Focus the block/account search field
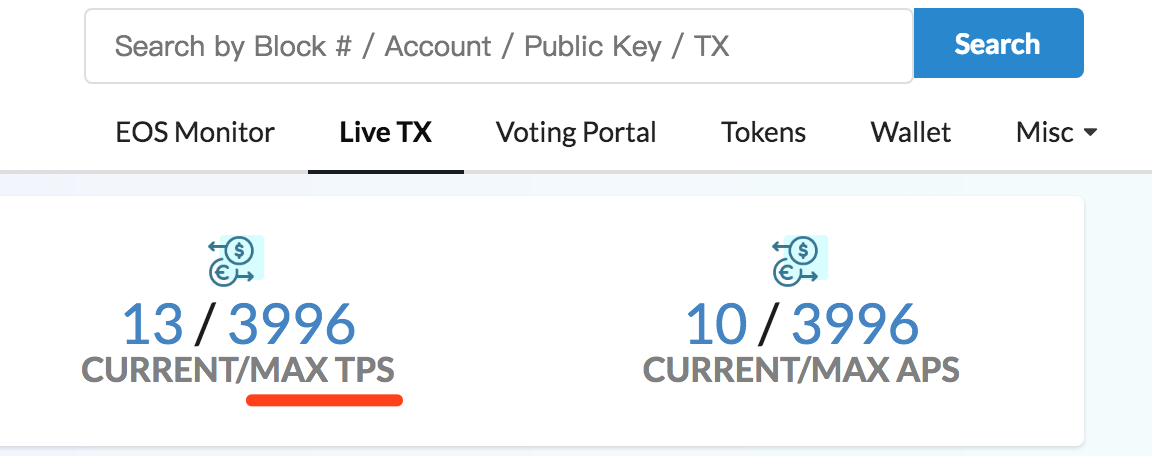1152x456 pixels. 499,46
